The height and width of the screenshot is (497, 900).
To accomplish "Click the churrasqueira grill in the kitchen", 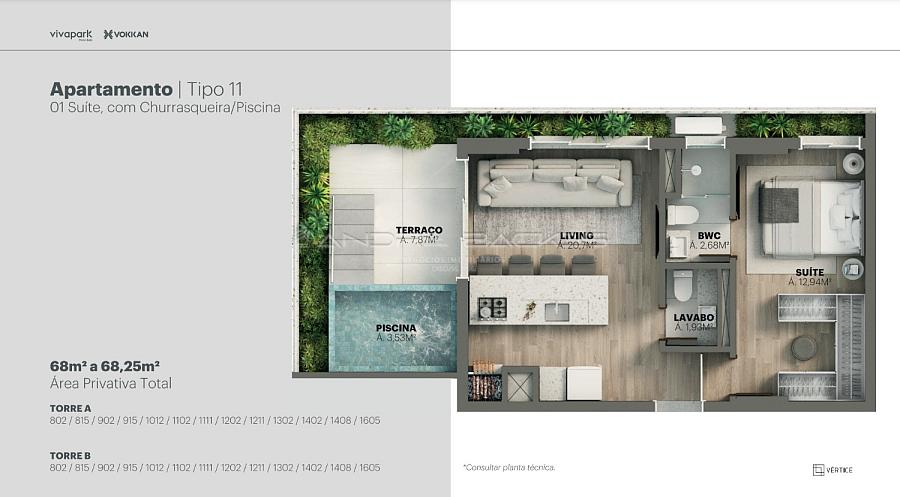I will click(x=485, y=384).
